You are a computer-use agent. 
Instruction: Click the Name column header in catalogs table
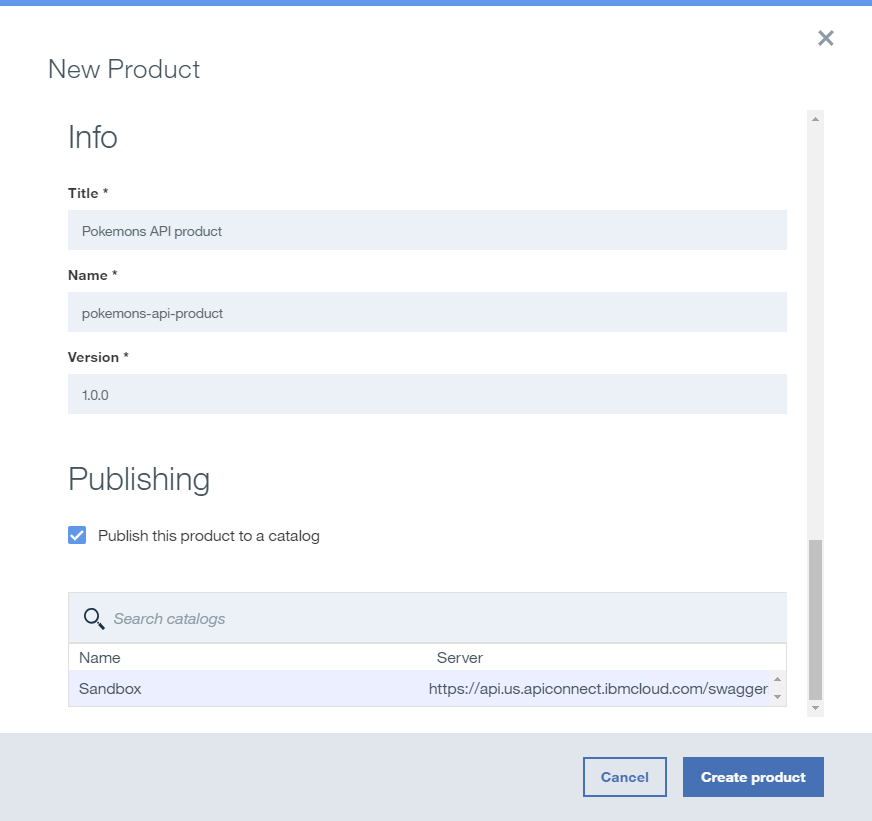[100, 658]
